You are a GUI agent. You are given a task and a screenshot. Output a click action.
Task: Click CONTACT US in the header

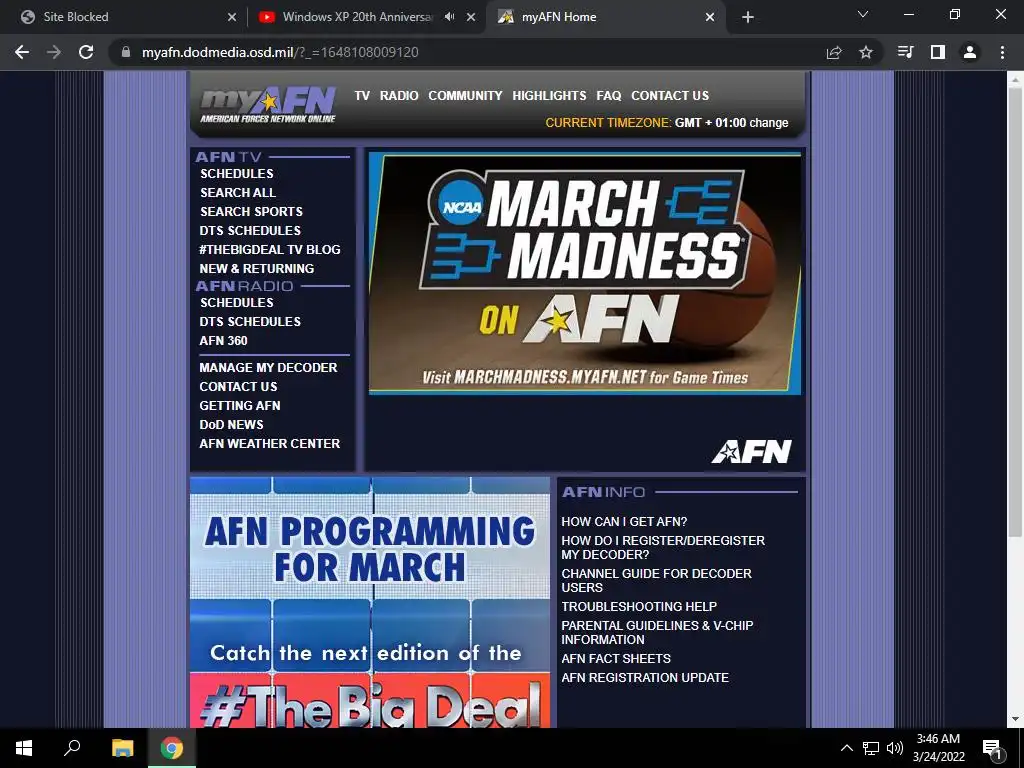point(670,95)
